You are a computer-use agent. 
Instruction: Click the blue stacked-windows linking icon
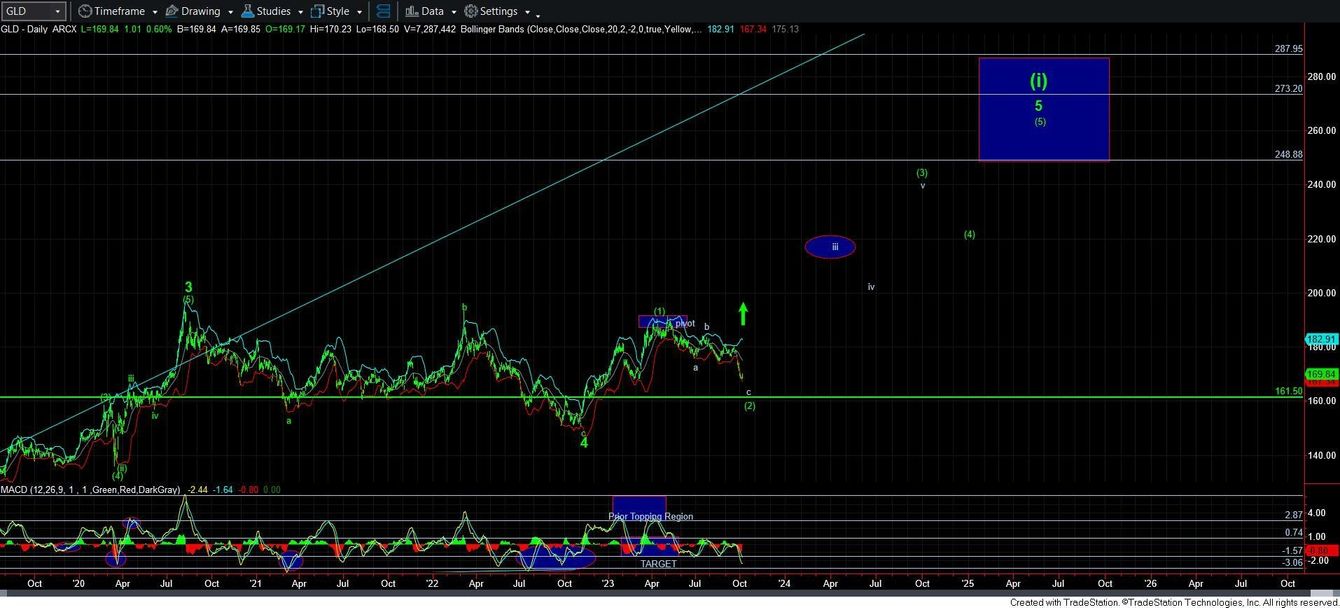point(383,11)
